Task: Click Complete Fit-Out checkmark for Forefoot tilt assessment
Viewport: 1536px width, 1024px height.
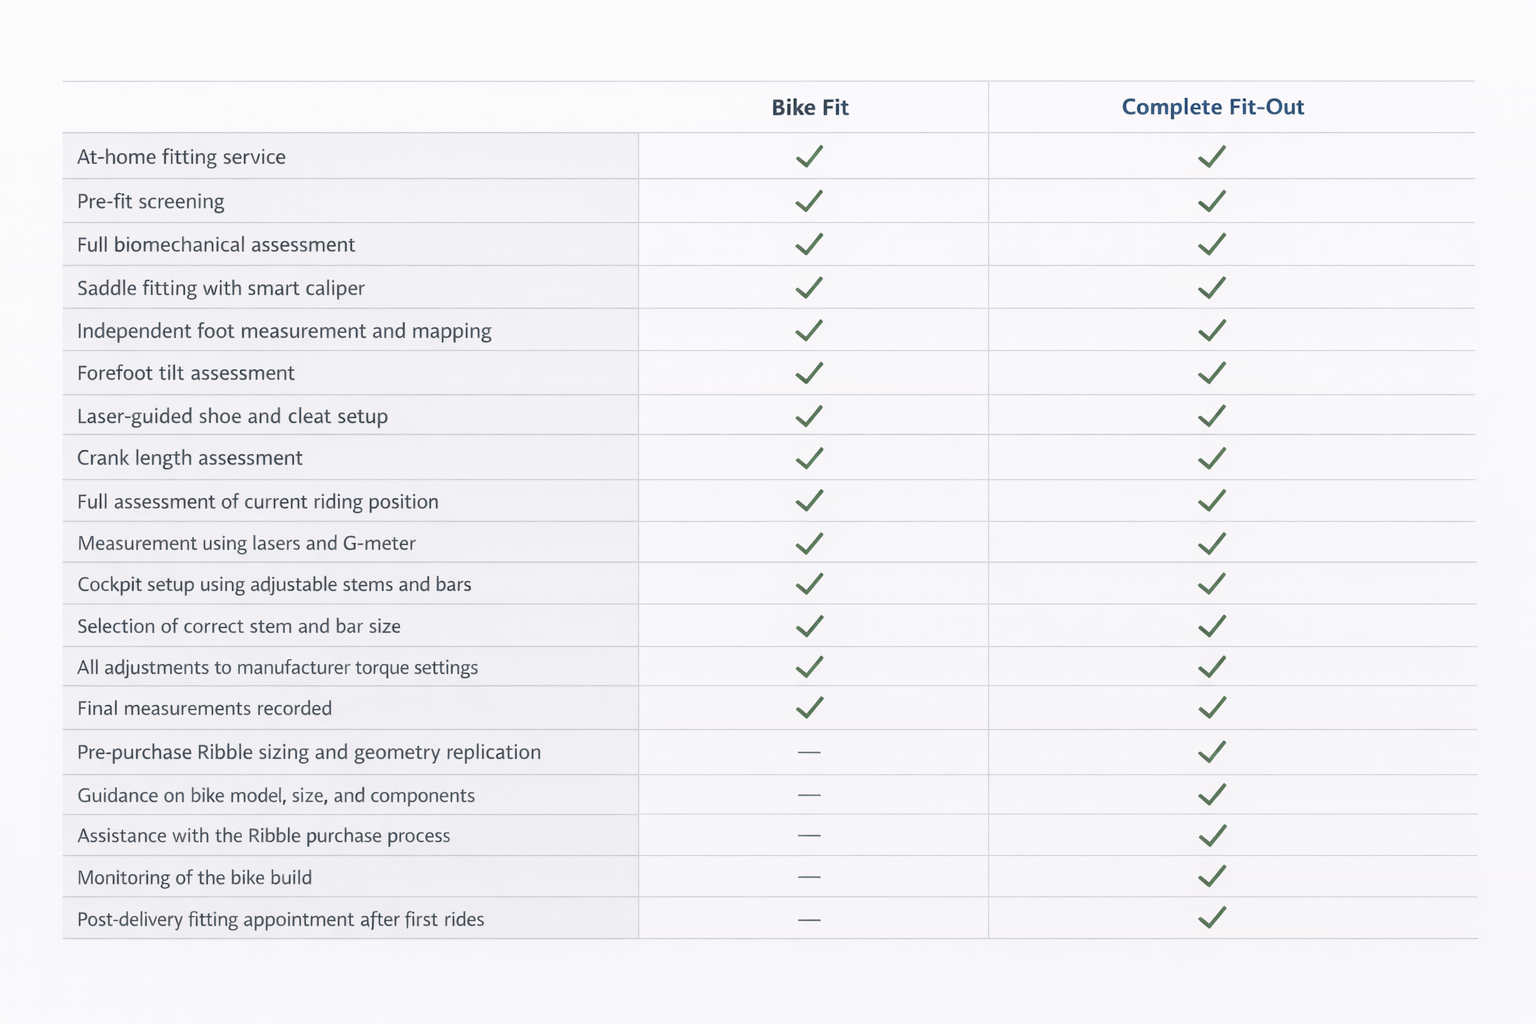Action: point(1212,373)
